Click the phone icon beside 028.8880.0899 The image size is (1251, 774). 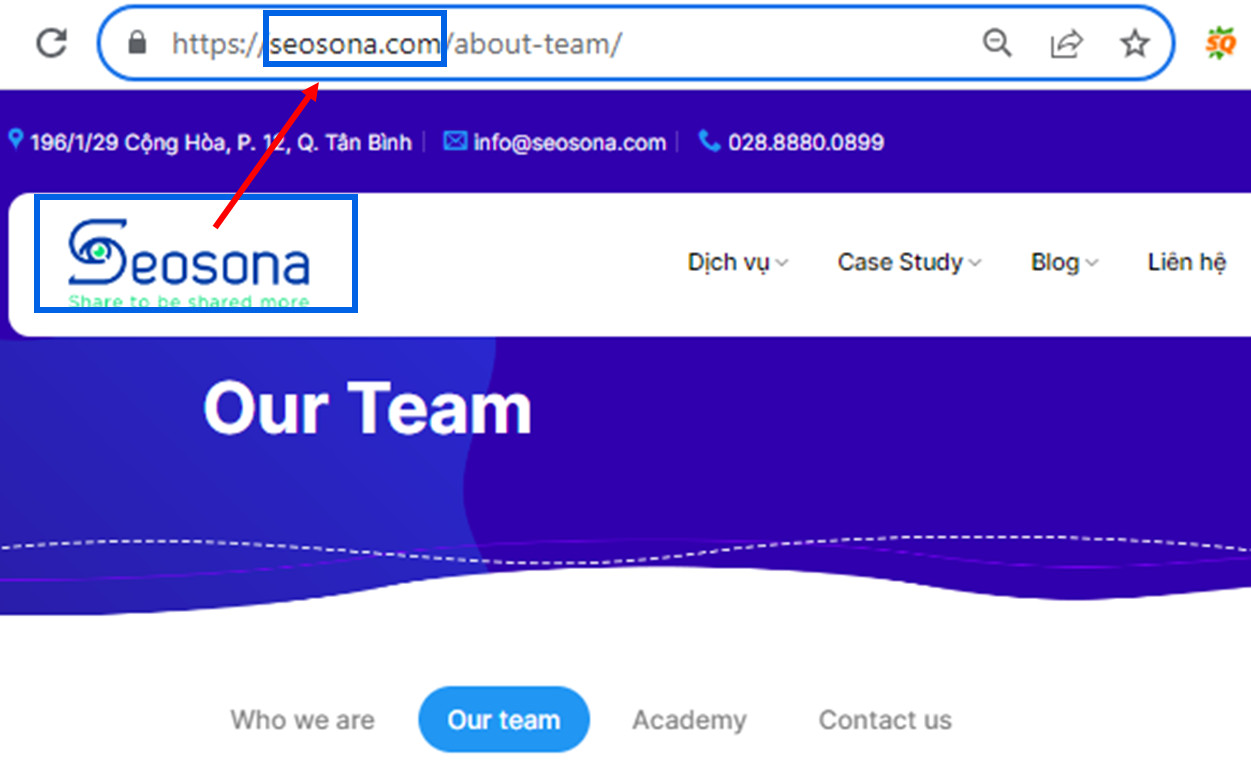[709, 141]
